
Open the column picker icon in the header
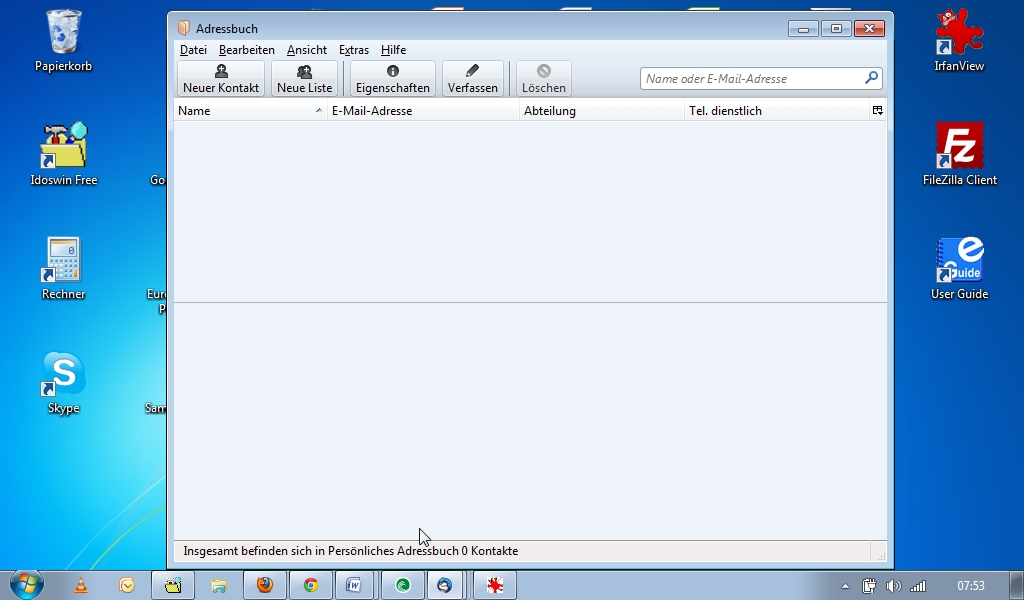(878, 111)
